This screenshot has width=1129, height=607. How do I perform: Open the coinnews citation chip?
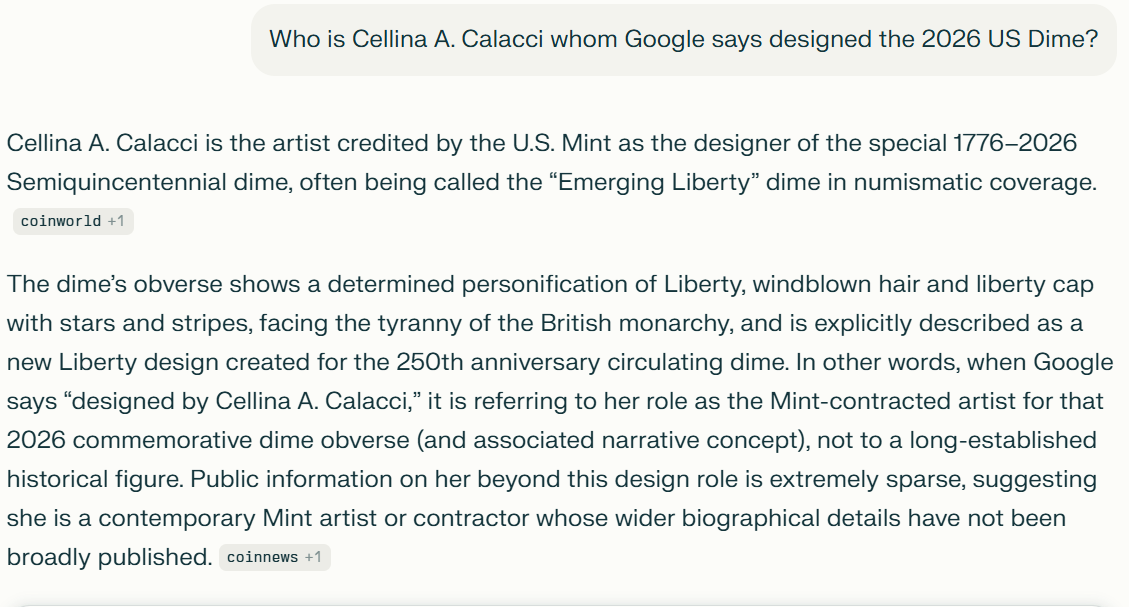tap(274, 557)
